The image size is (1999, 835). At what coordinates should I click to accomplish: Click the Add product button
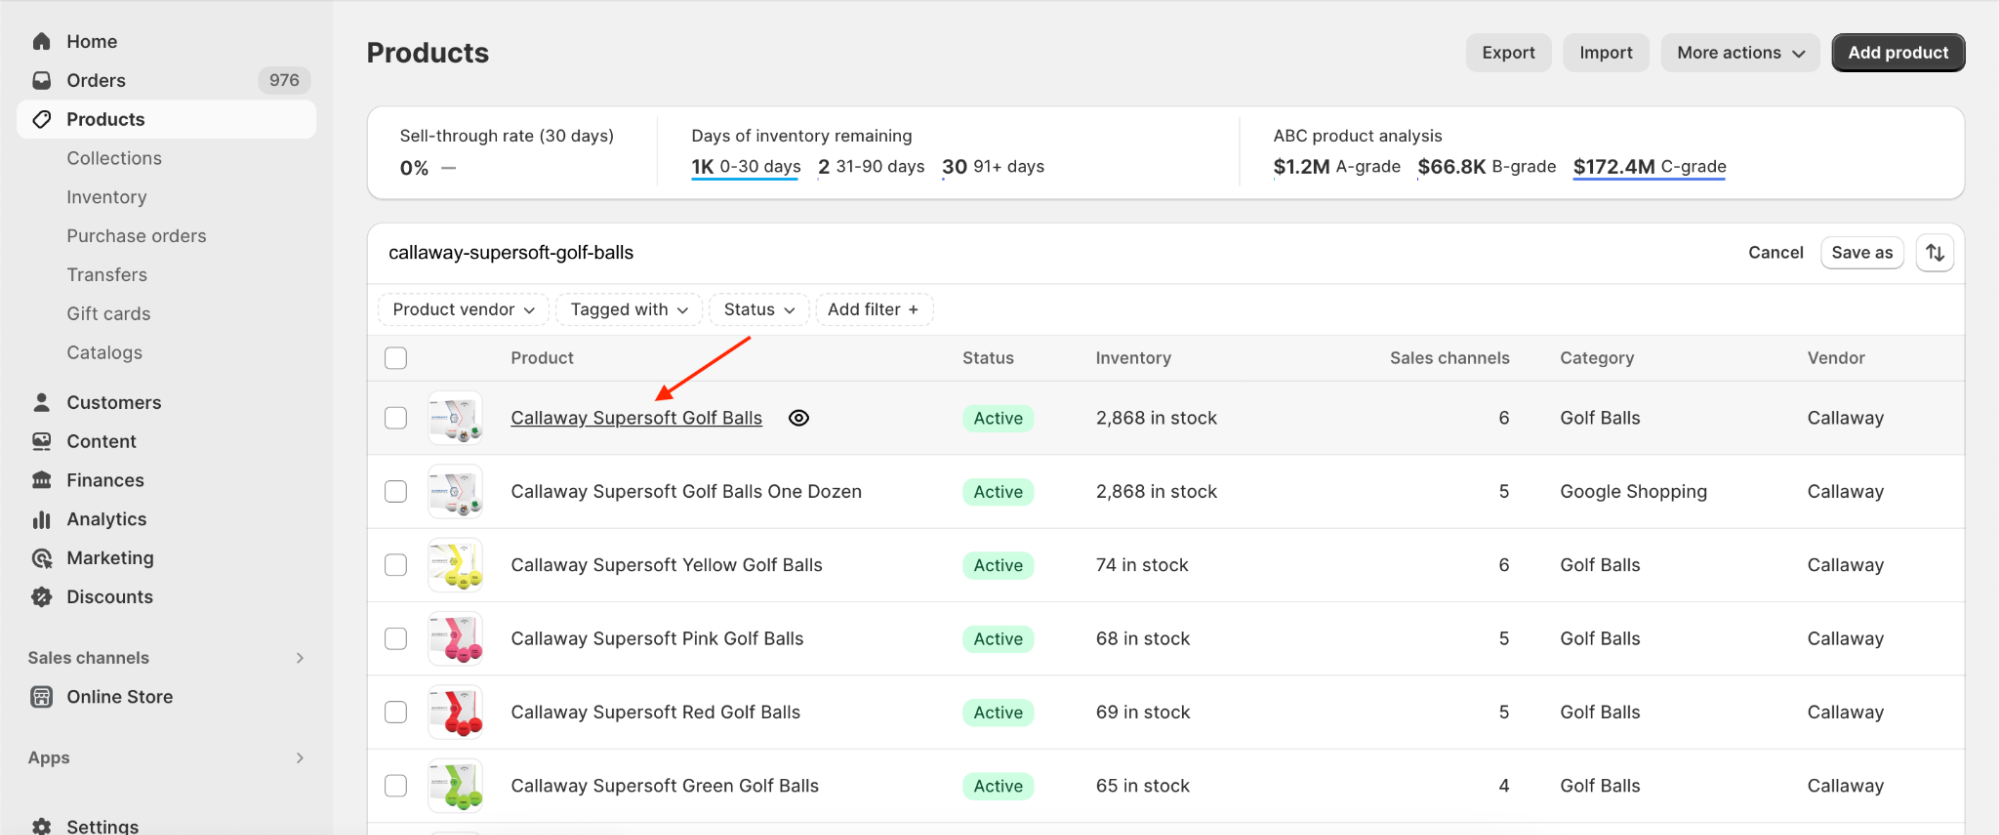click(x=1897, y=53)
